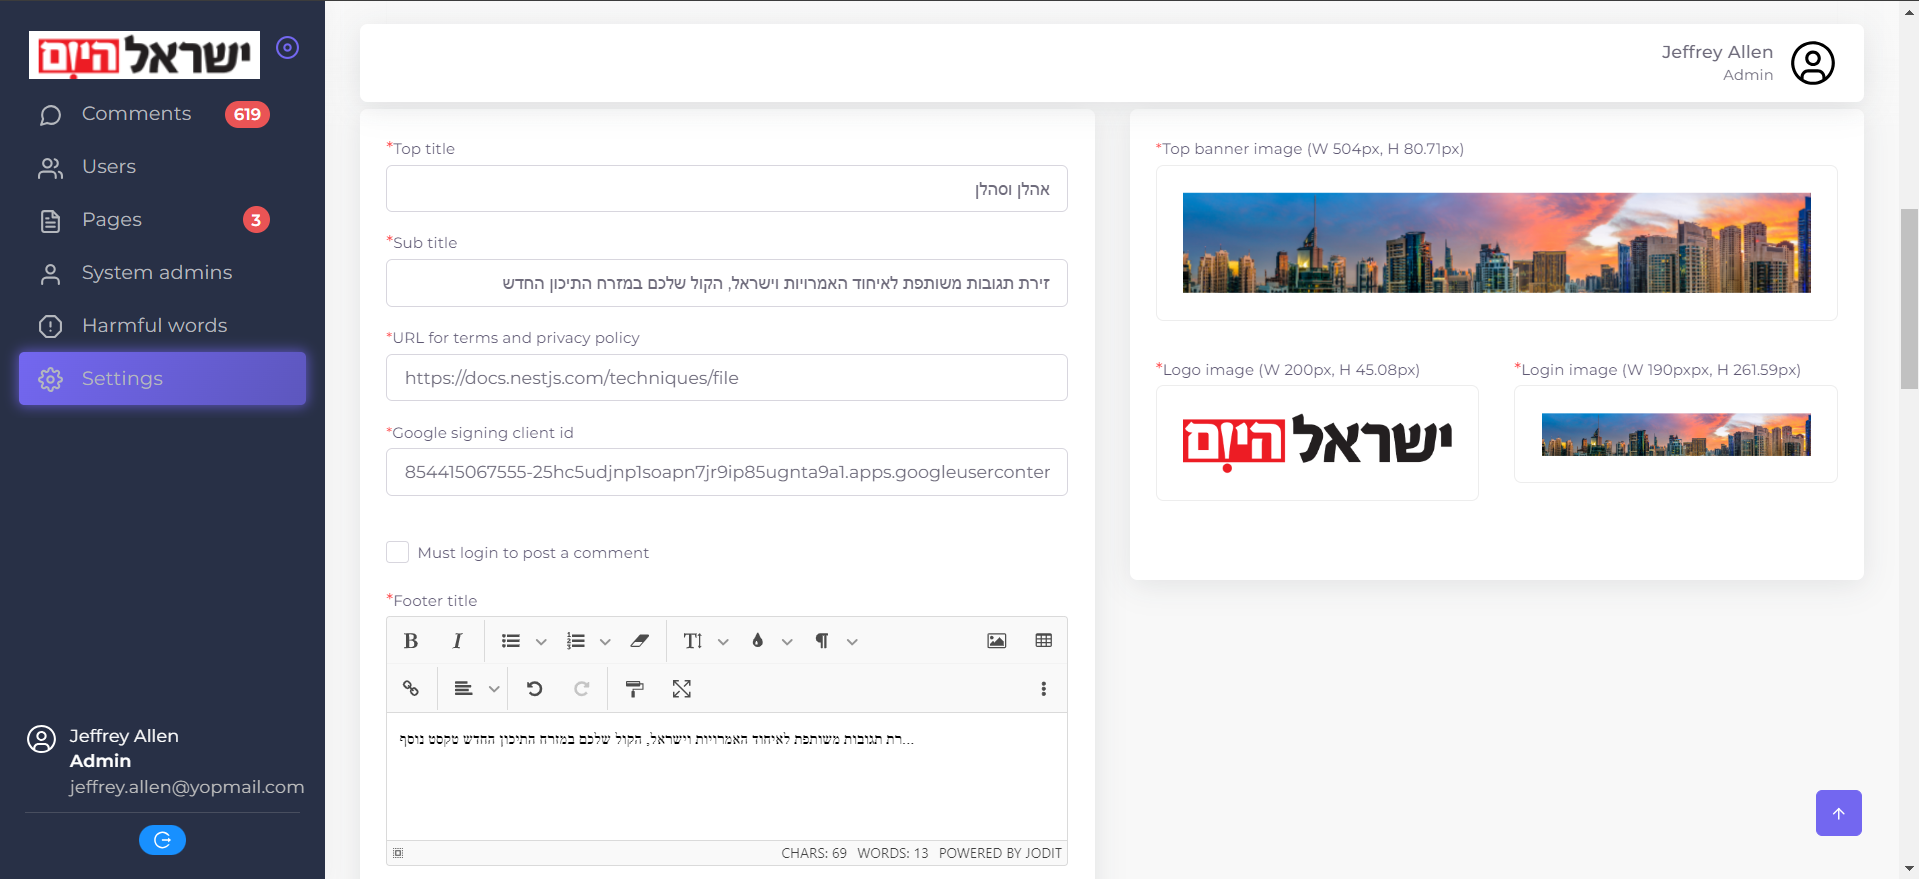Click the top banner skyline image
The height and width of the screenshot is (879, 1919).
(x=1496, y=243)
